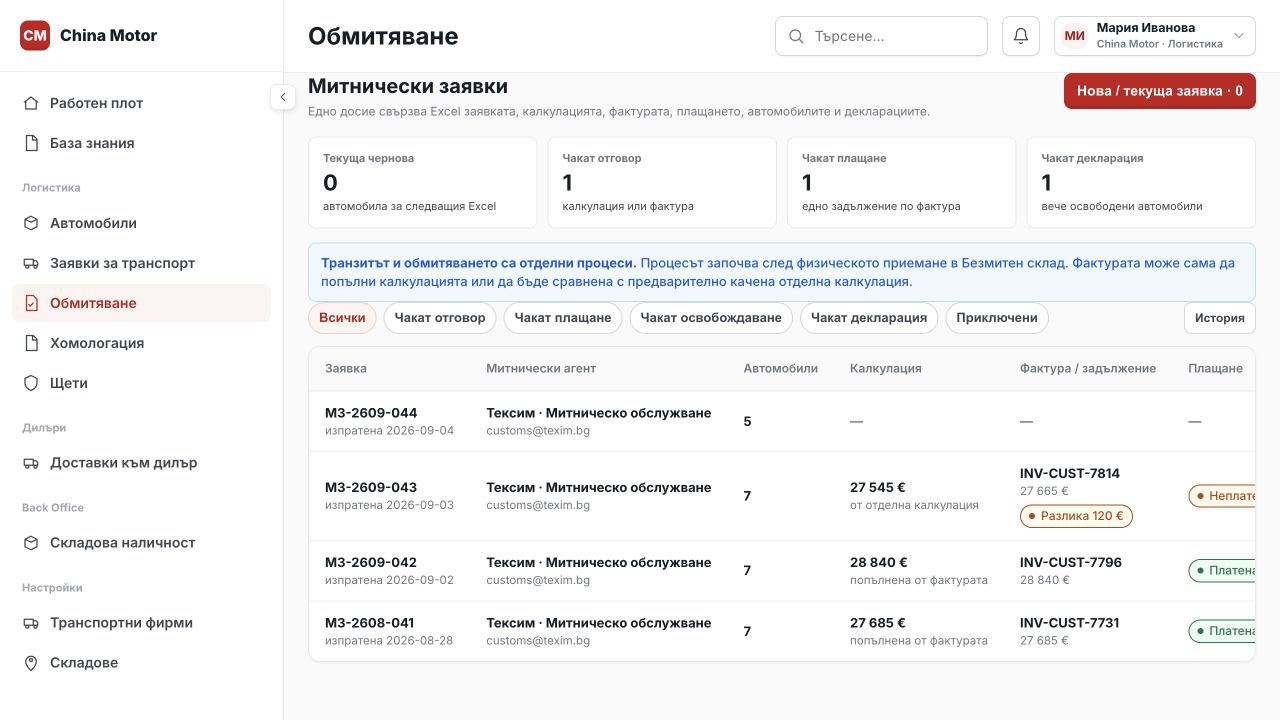Click the Калкулация column header
The height and width of the screenshot is (720, 1280).
886,368
